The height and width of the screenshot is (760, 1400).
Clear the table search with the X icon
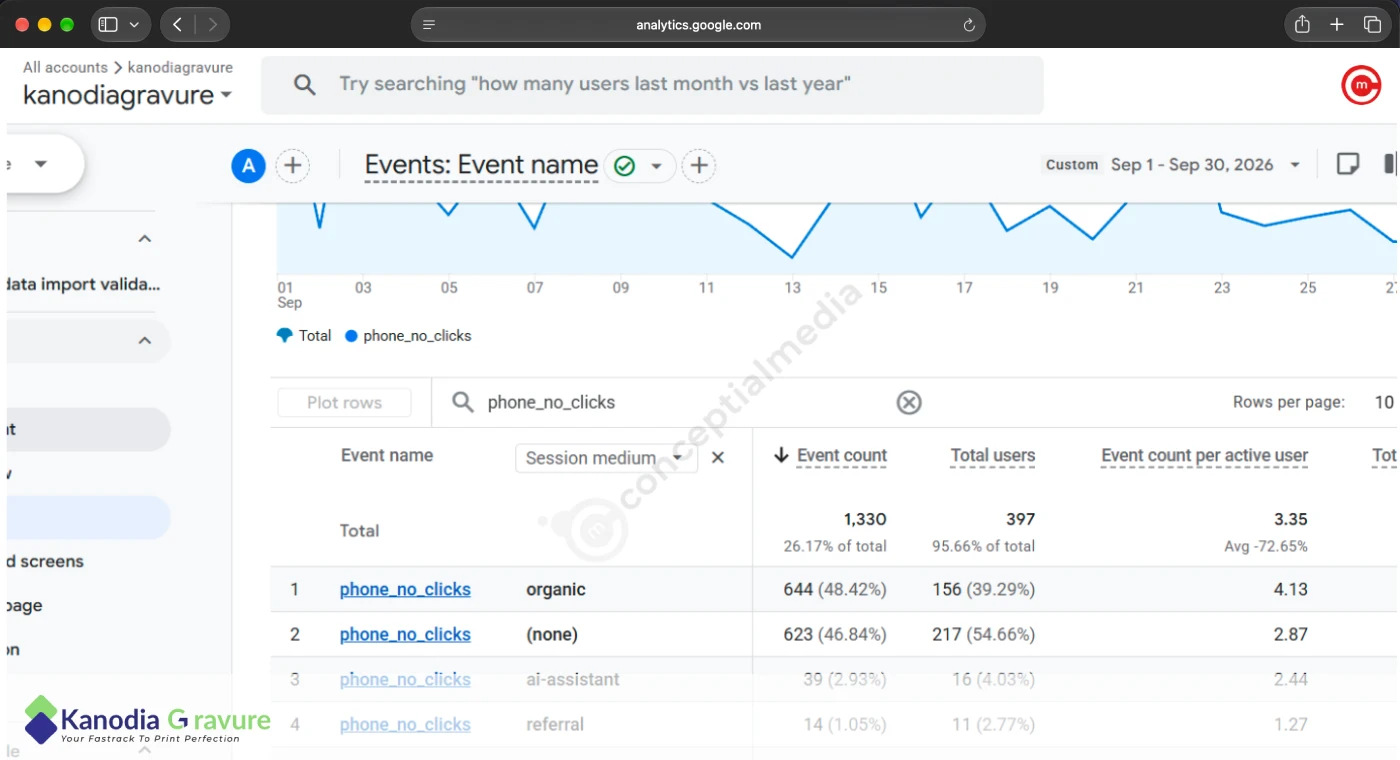908,402
